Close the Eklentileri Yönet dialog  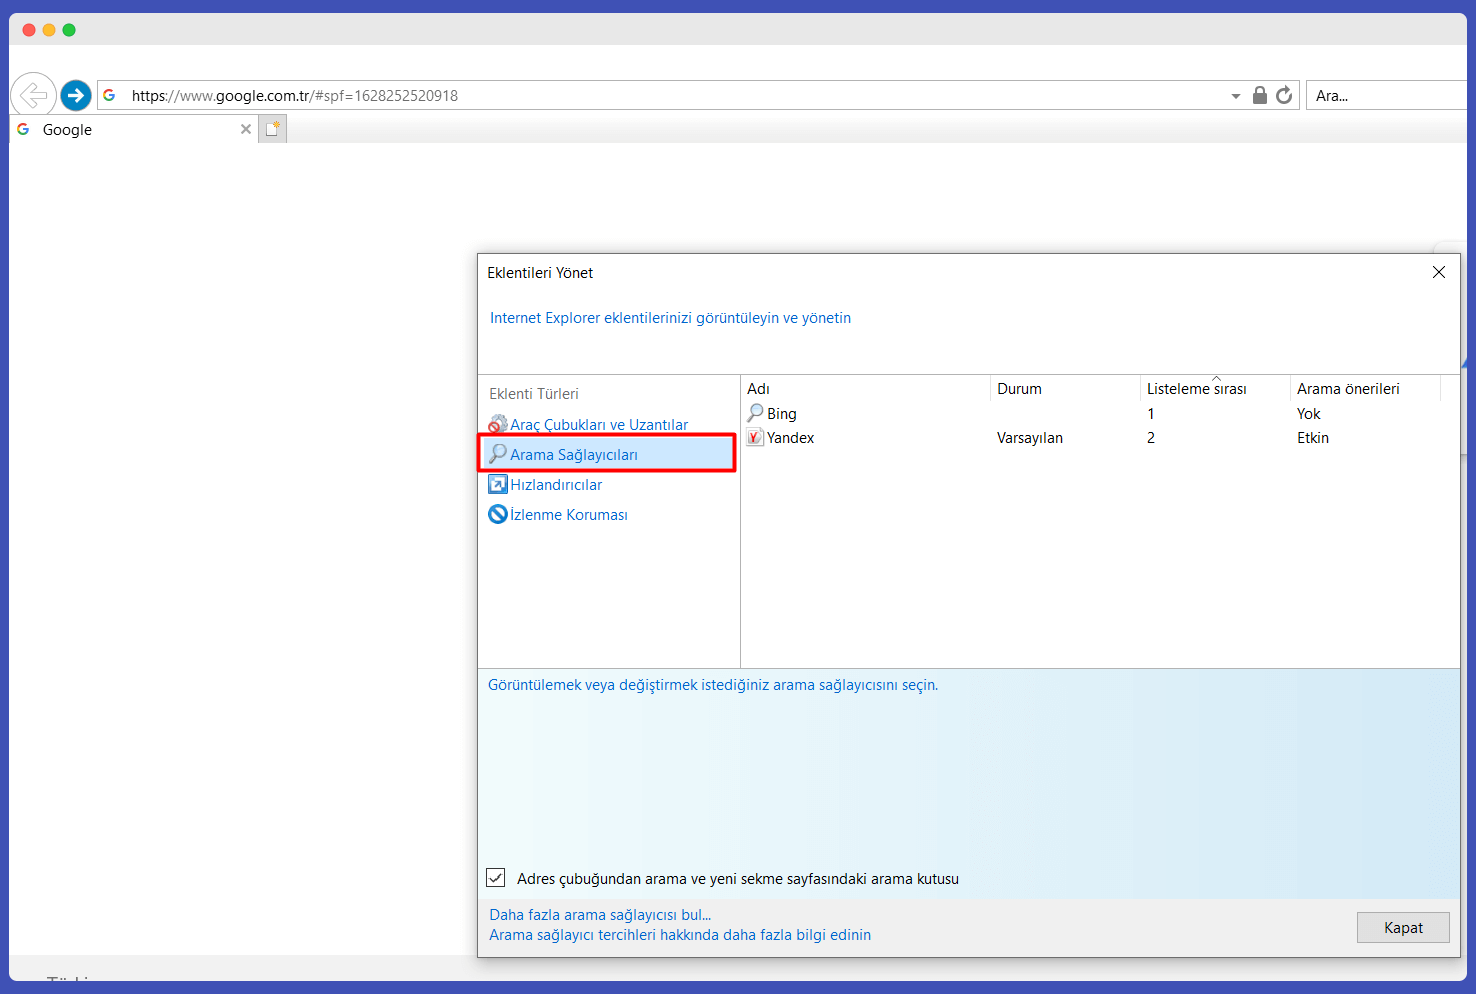point(1439,272)
